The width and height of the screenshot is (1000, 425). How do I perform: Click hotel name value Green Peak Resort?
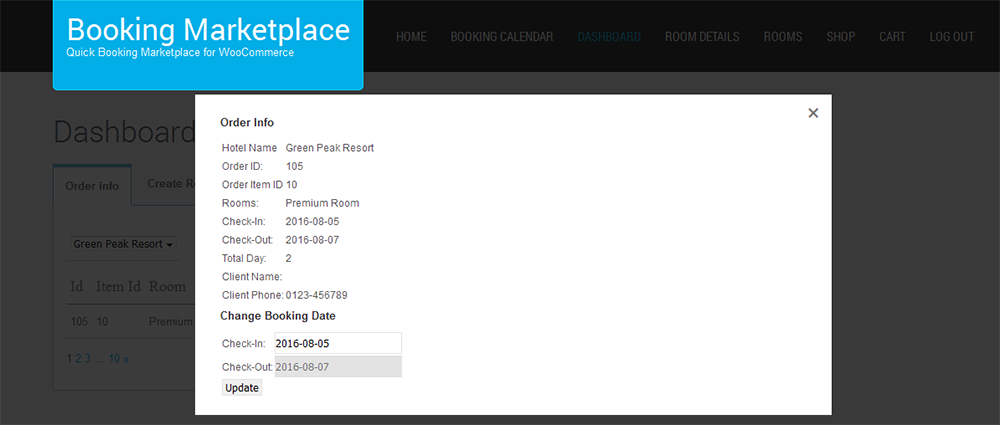(x=330, y=148)
